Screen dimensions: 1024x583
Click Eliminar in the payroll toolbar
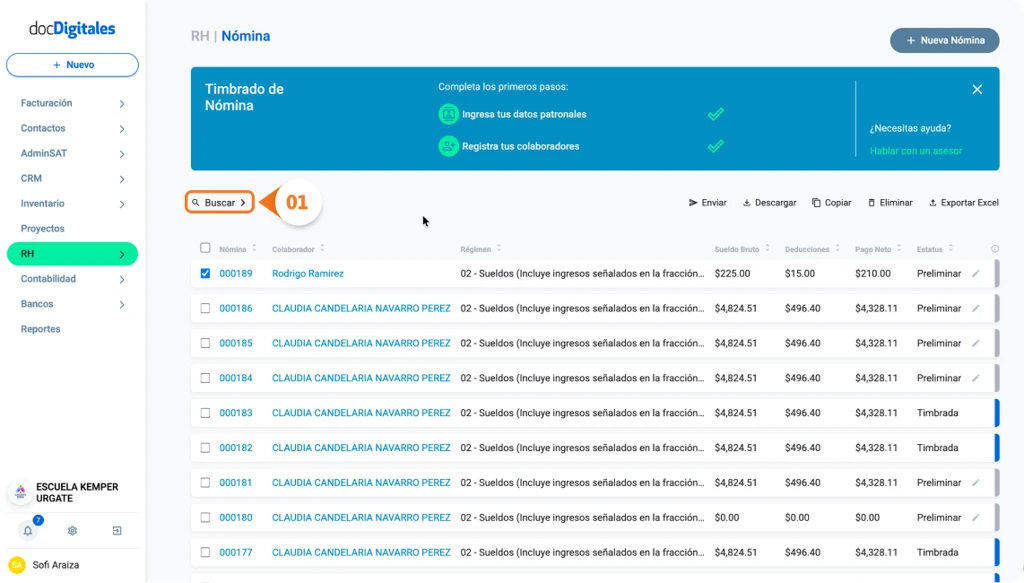coord(890,203)
